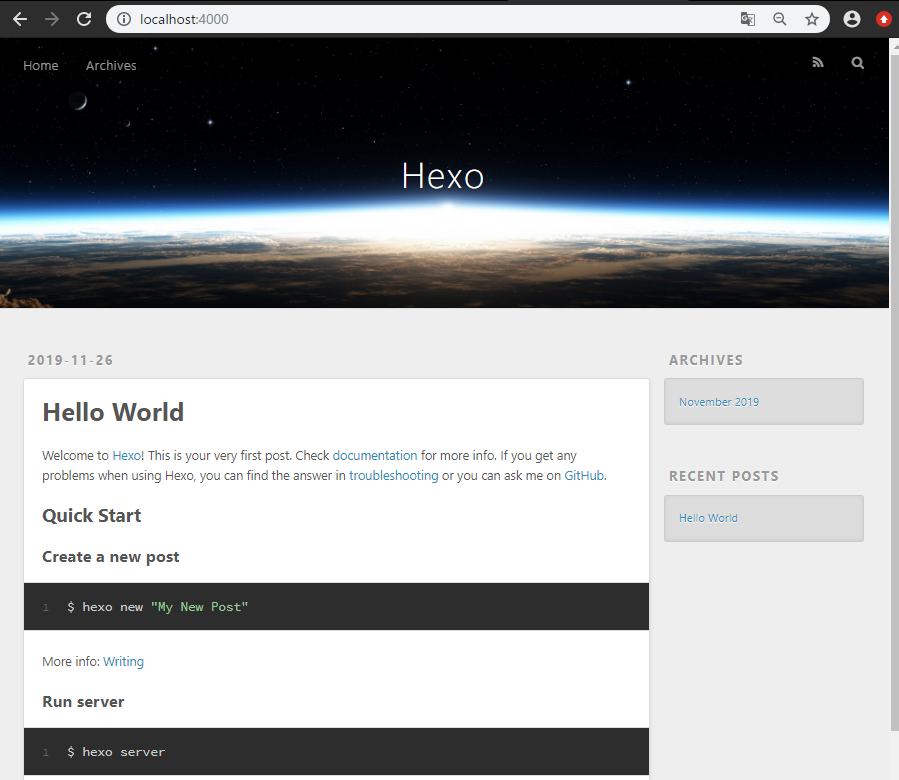The height and width of the screenshot is (780, 899).
Task: Open the translate page icon
Action: (x=748, y=19)
